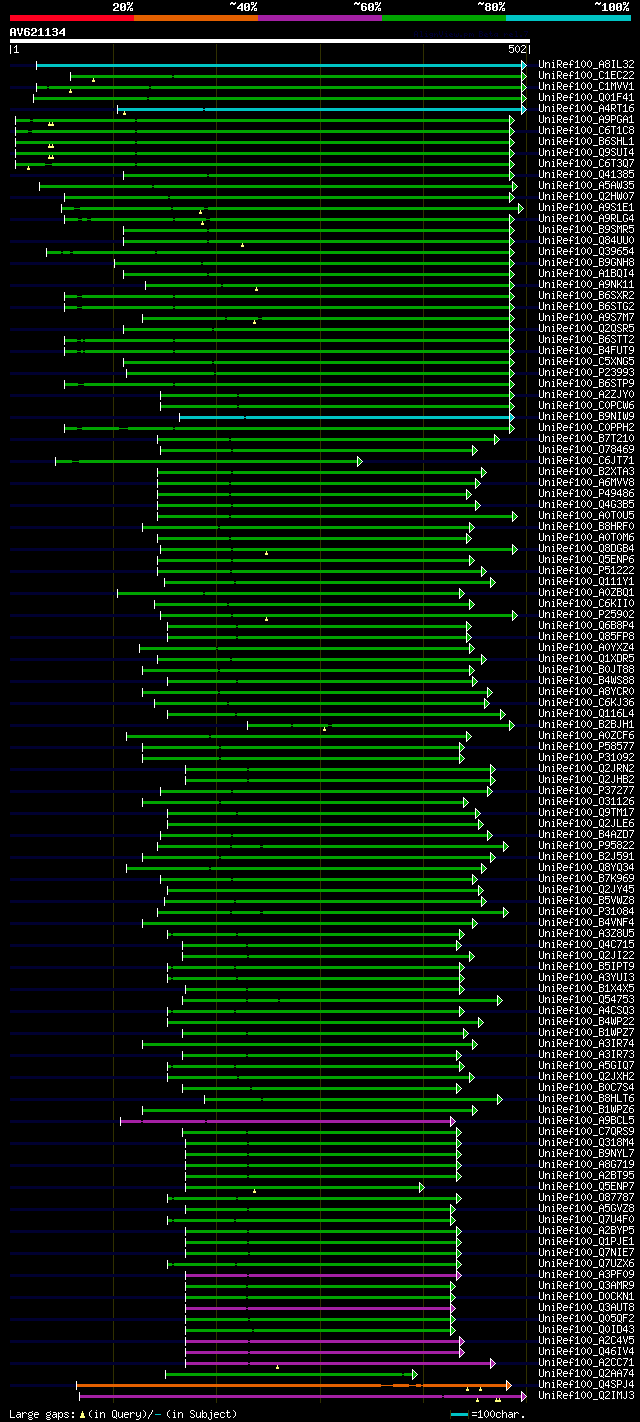Select the UniRef100_P51222 label
The image size is (640, 1422).
[586, 571]
